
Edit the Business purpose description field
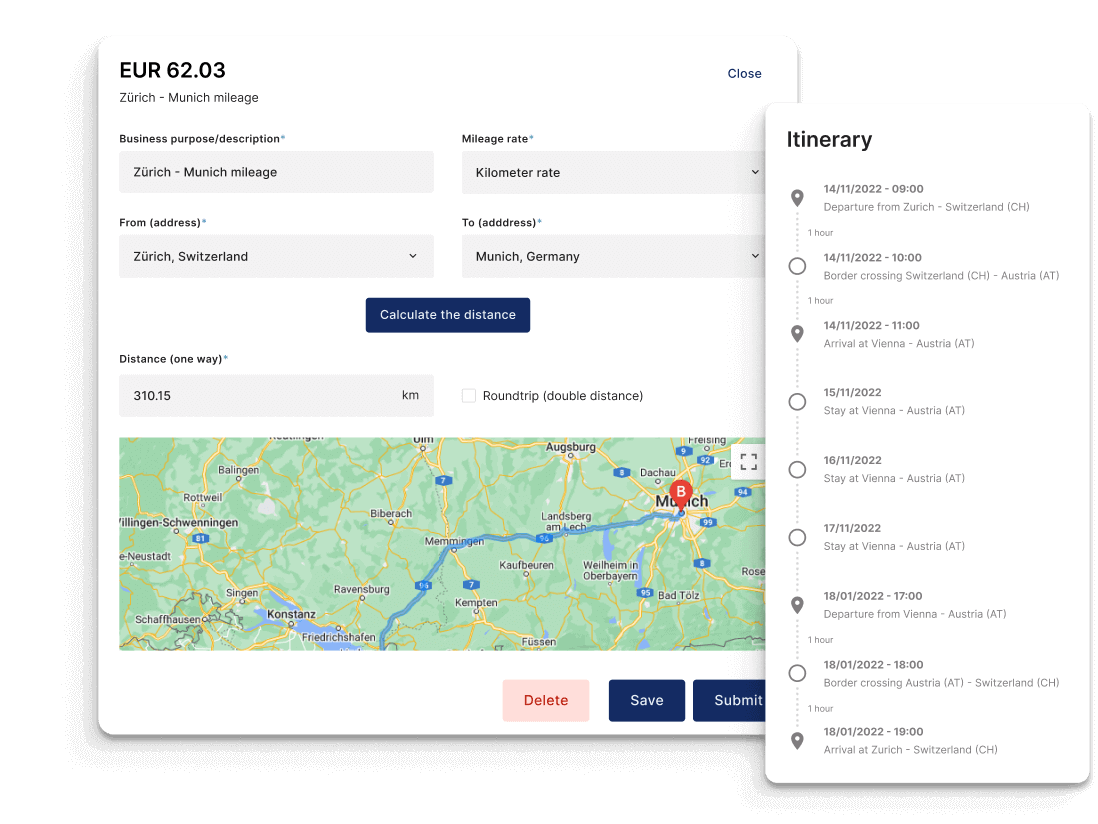276,172
